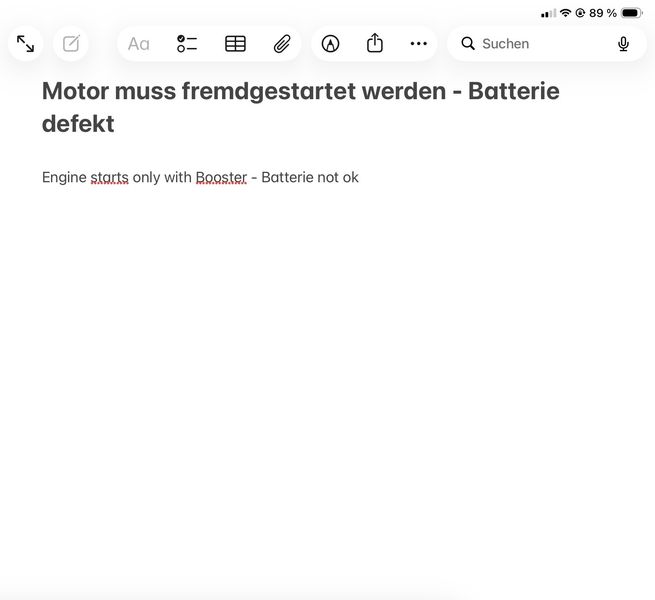Start dictation with the microphone icon
The height and width of the screenshot is (600, 655).
[623, 44]
